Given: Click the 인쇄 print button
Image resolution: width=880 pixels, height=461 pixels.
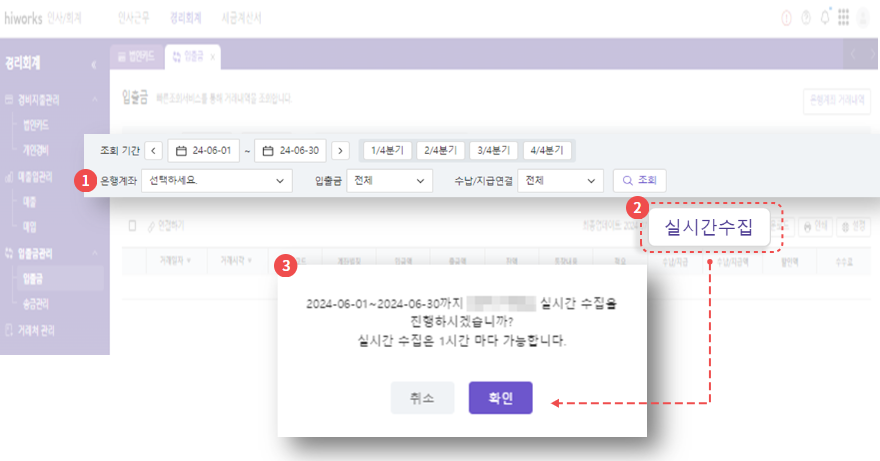Looking at the screenshot, I should tap(815, 226).
